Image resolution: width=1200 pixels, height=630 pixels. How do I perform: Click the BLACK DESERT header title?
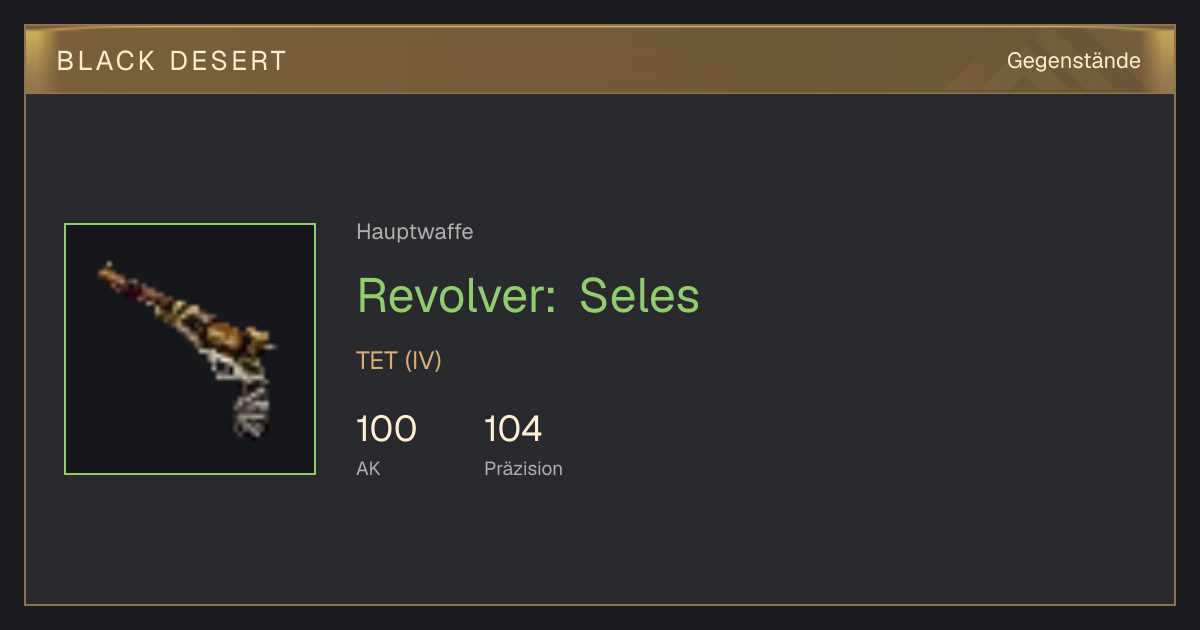coord(172,61)
